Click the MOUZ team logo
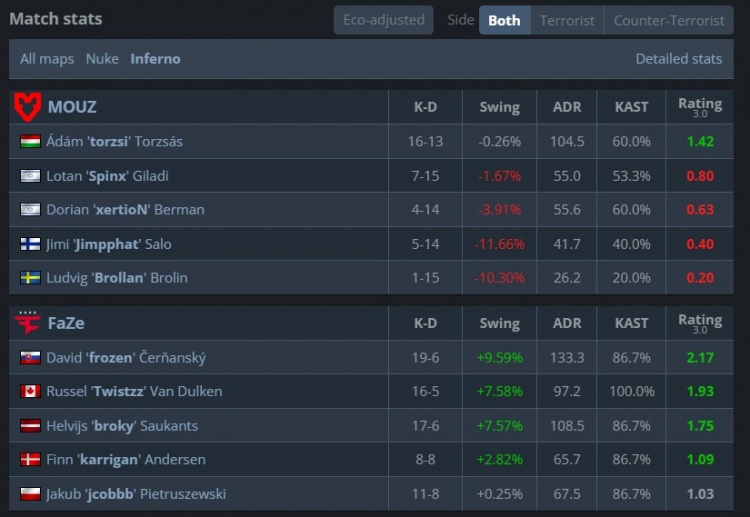The height and width of the screenshot is (517, 750). point(27,106)
